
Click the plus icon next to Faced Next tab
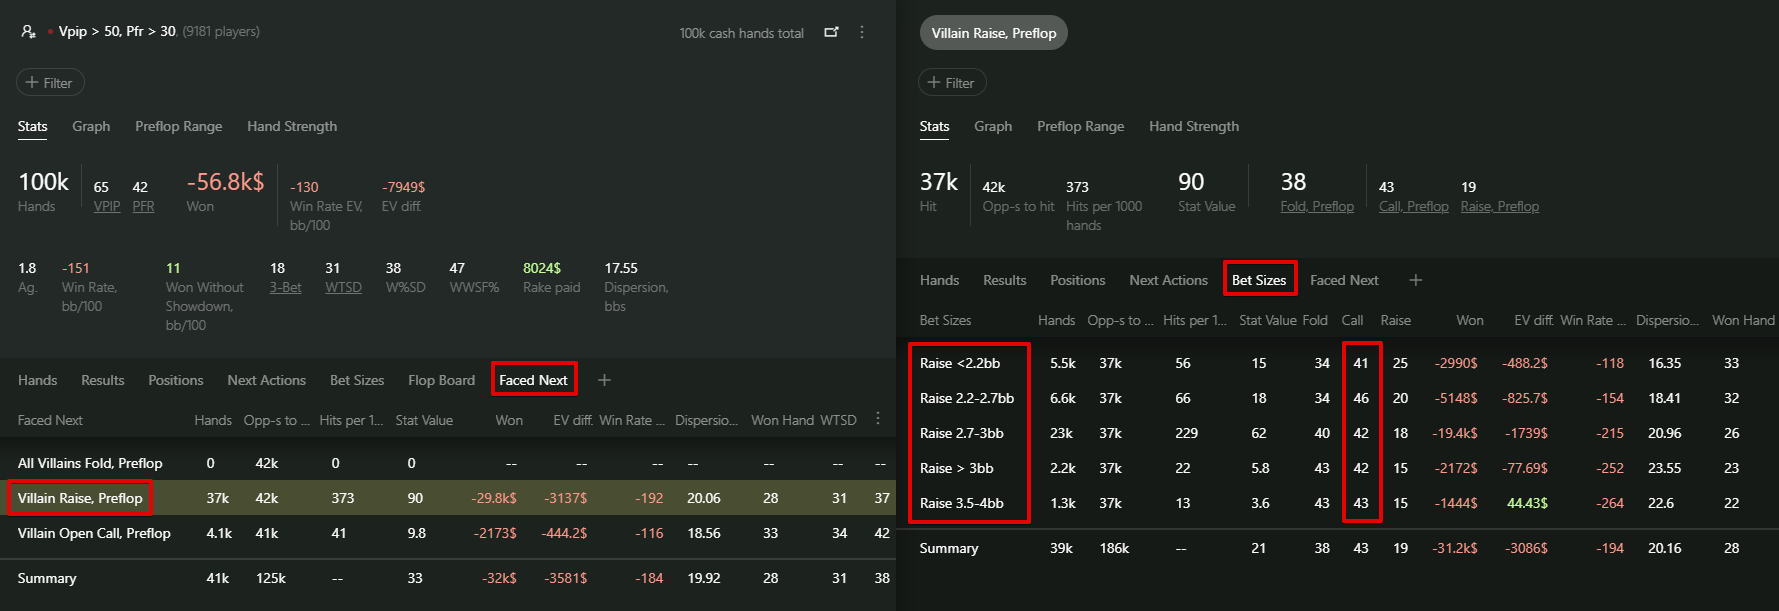coord(604,380)
